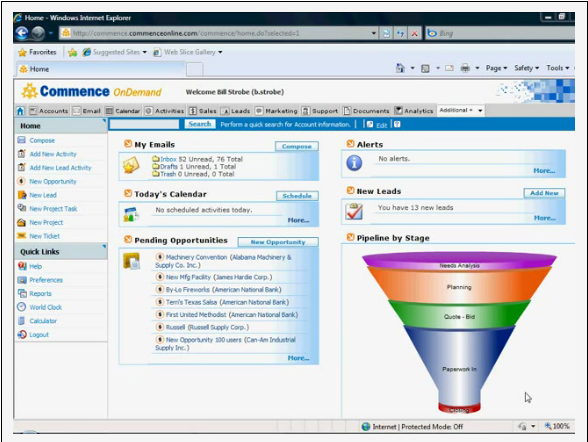
Task: Click the Add New button in New Leads
Action: click(x=544, y=193)
